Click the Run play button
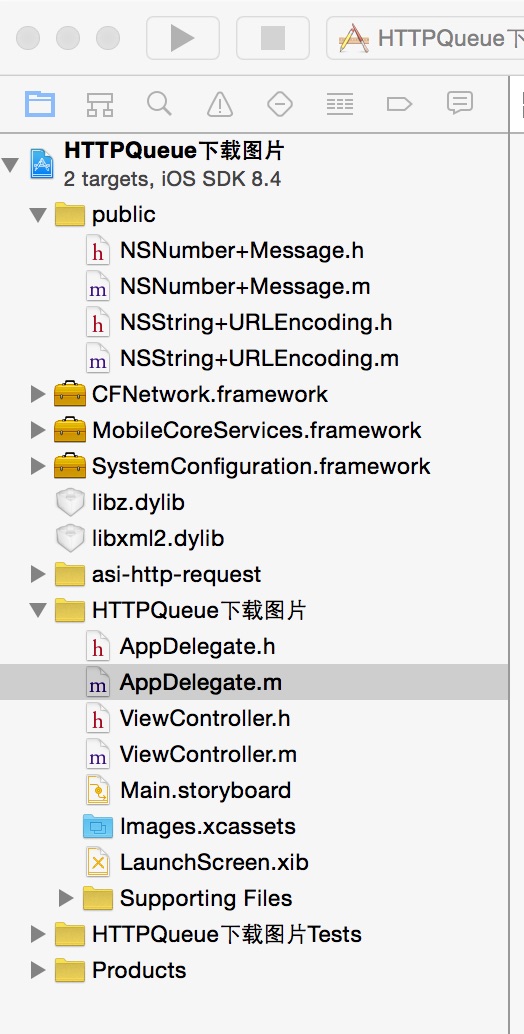Screen dimensions: 524x1034 [x=182, y=38]
